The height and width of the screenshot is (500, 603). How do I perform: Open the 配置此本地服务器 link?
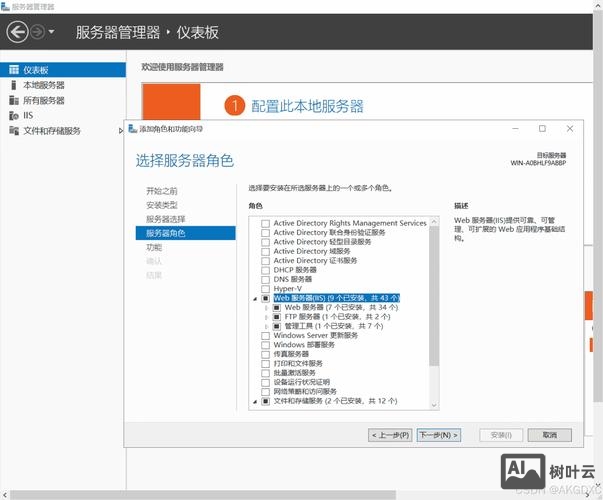307,106
